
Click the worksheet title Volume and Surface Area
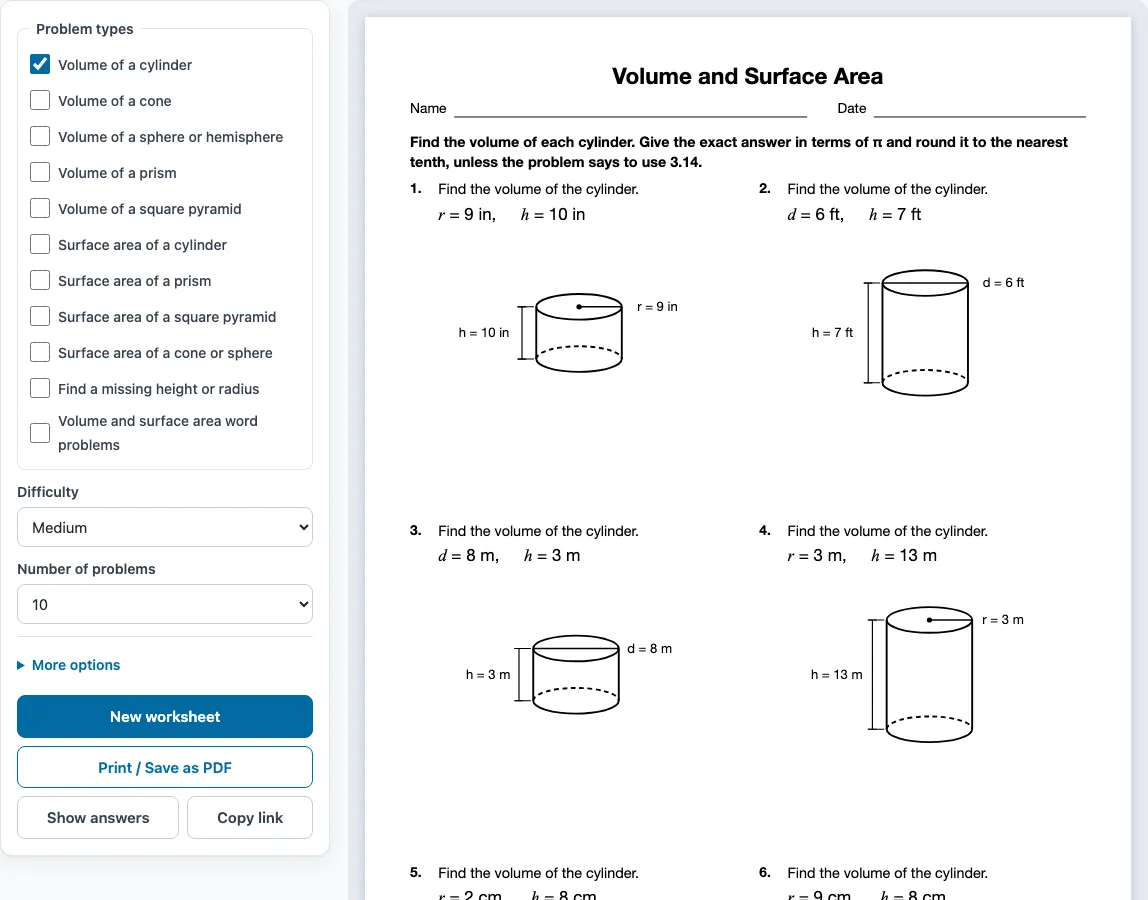748,76
